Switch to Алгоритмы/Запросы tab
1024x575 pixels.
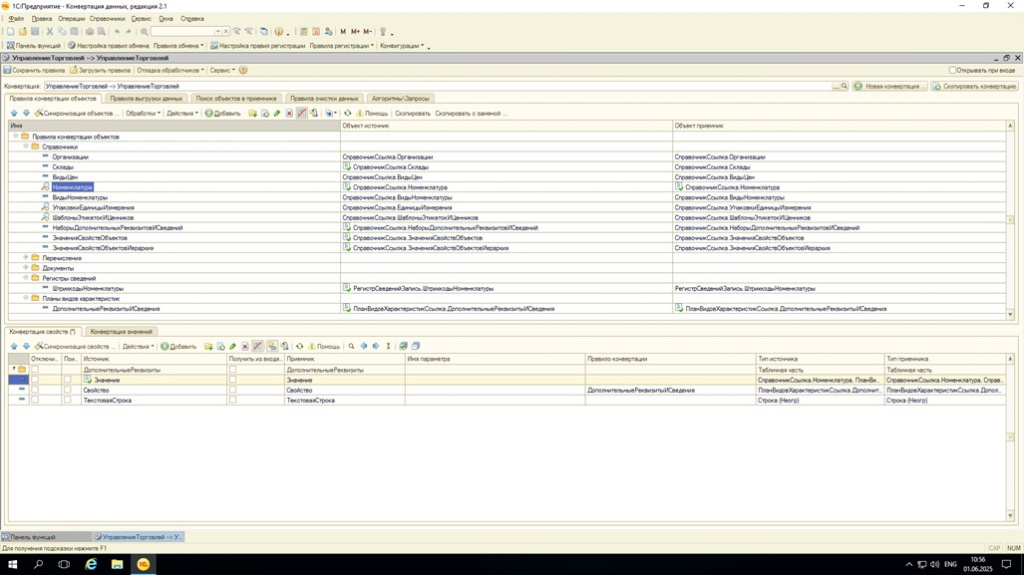[x=400, y=99]
